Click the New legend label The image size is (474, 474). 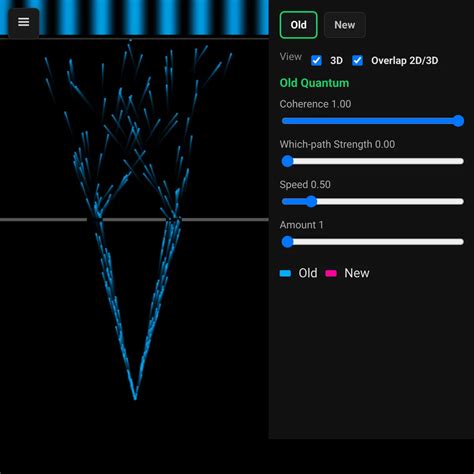tap(357, 273)
